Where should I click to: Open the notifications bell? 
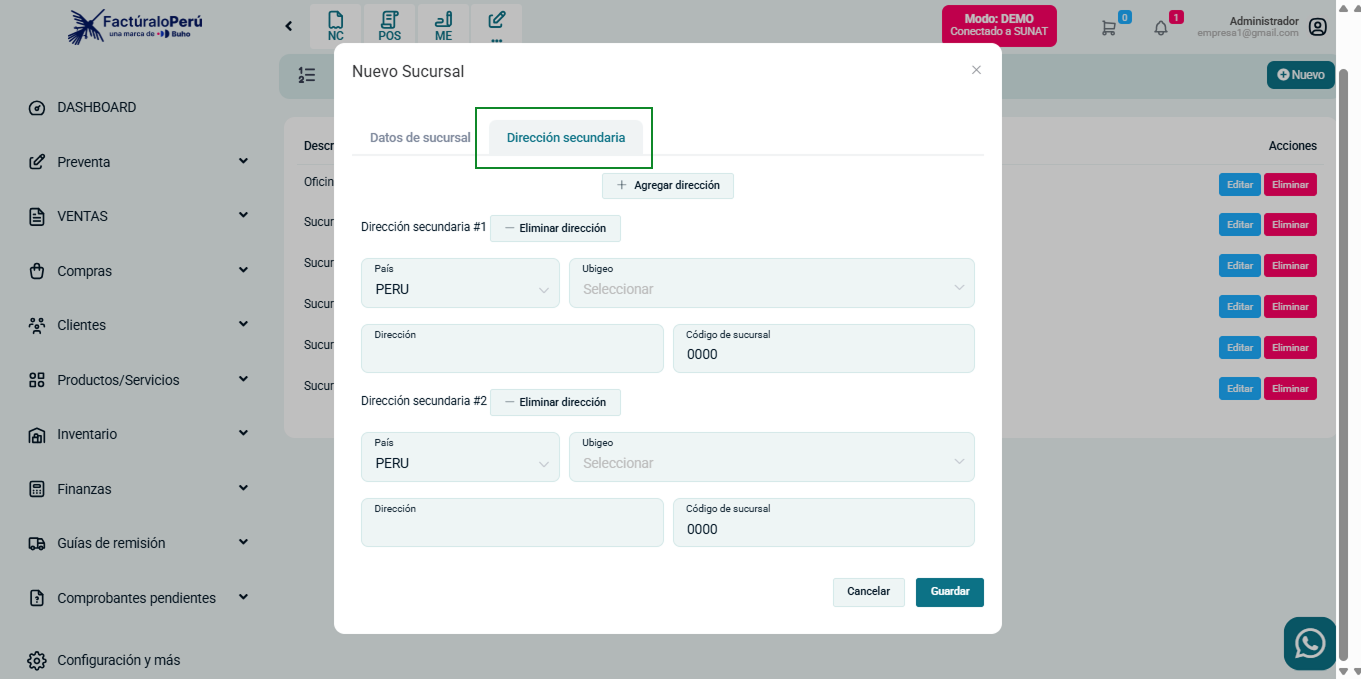[x=1161, y=28]
